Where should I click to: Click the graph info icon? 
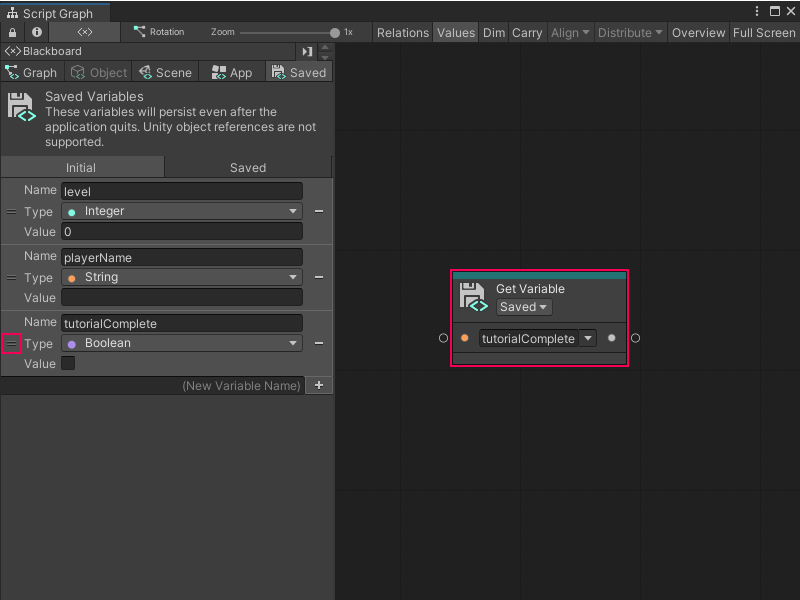click(x=36, y=32)
